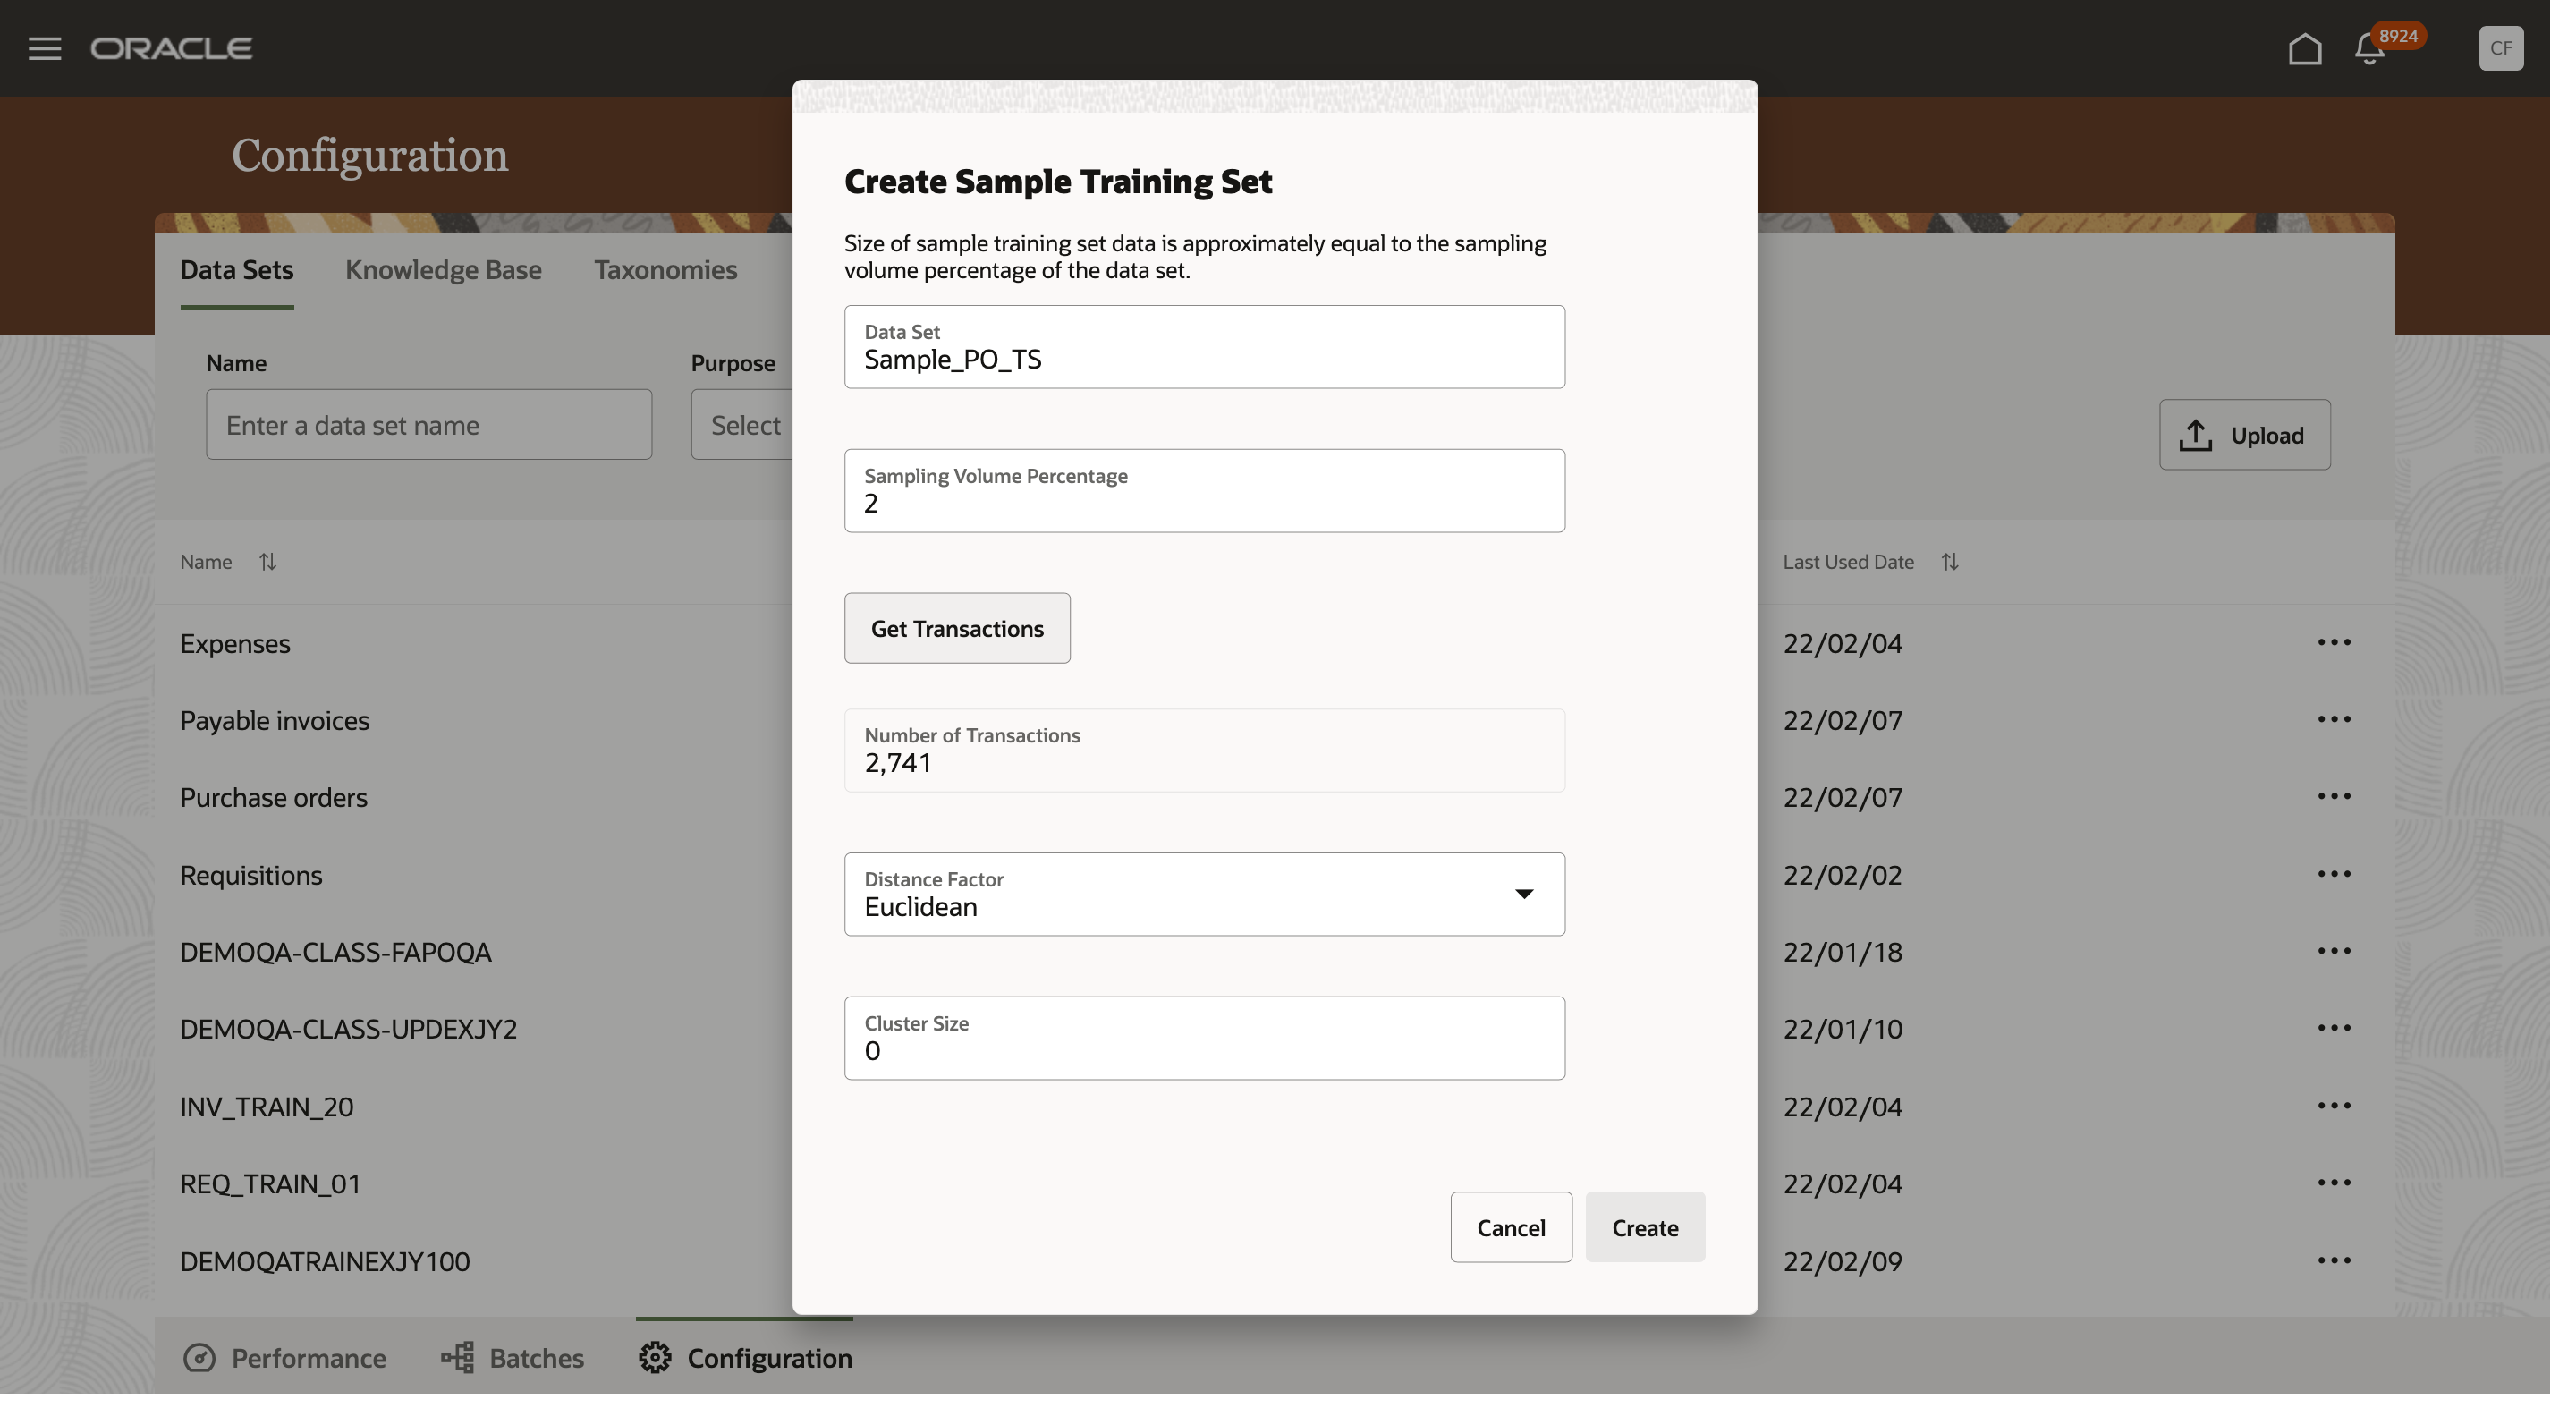Open the Batches bottom navigation tab
This screenshot has height=1408, width=2576.
(x=513, y=1358)
